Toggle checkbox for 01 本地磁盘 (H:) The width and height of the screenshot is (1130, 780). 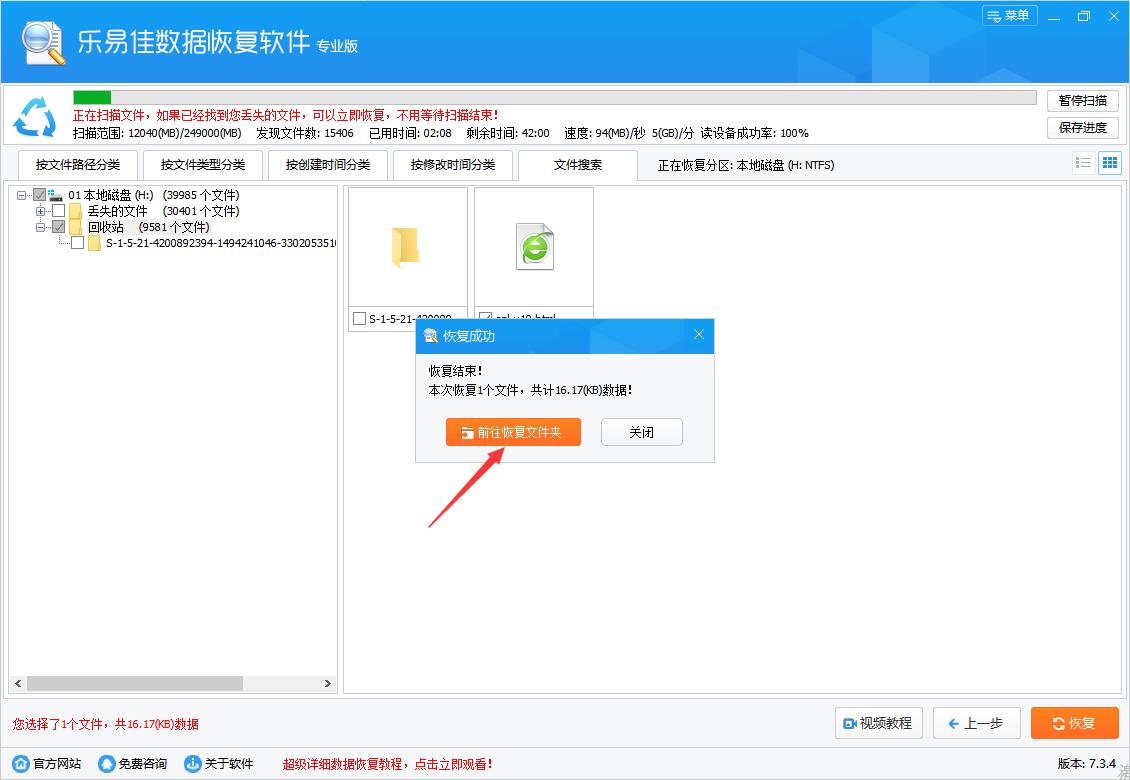40,195
